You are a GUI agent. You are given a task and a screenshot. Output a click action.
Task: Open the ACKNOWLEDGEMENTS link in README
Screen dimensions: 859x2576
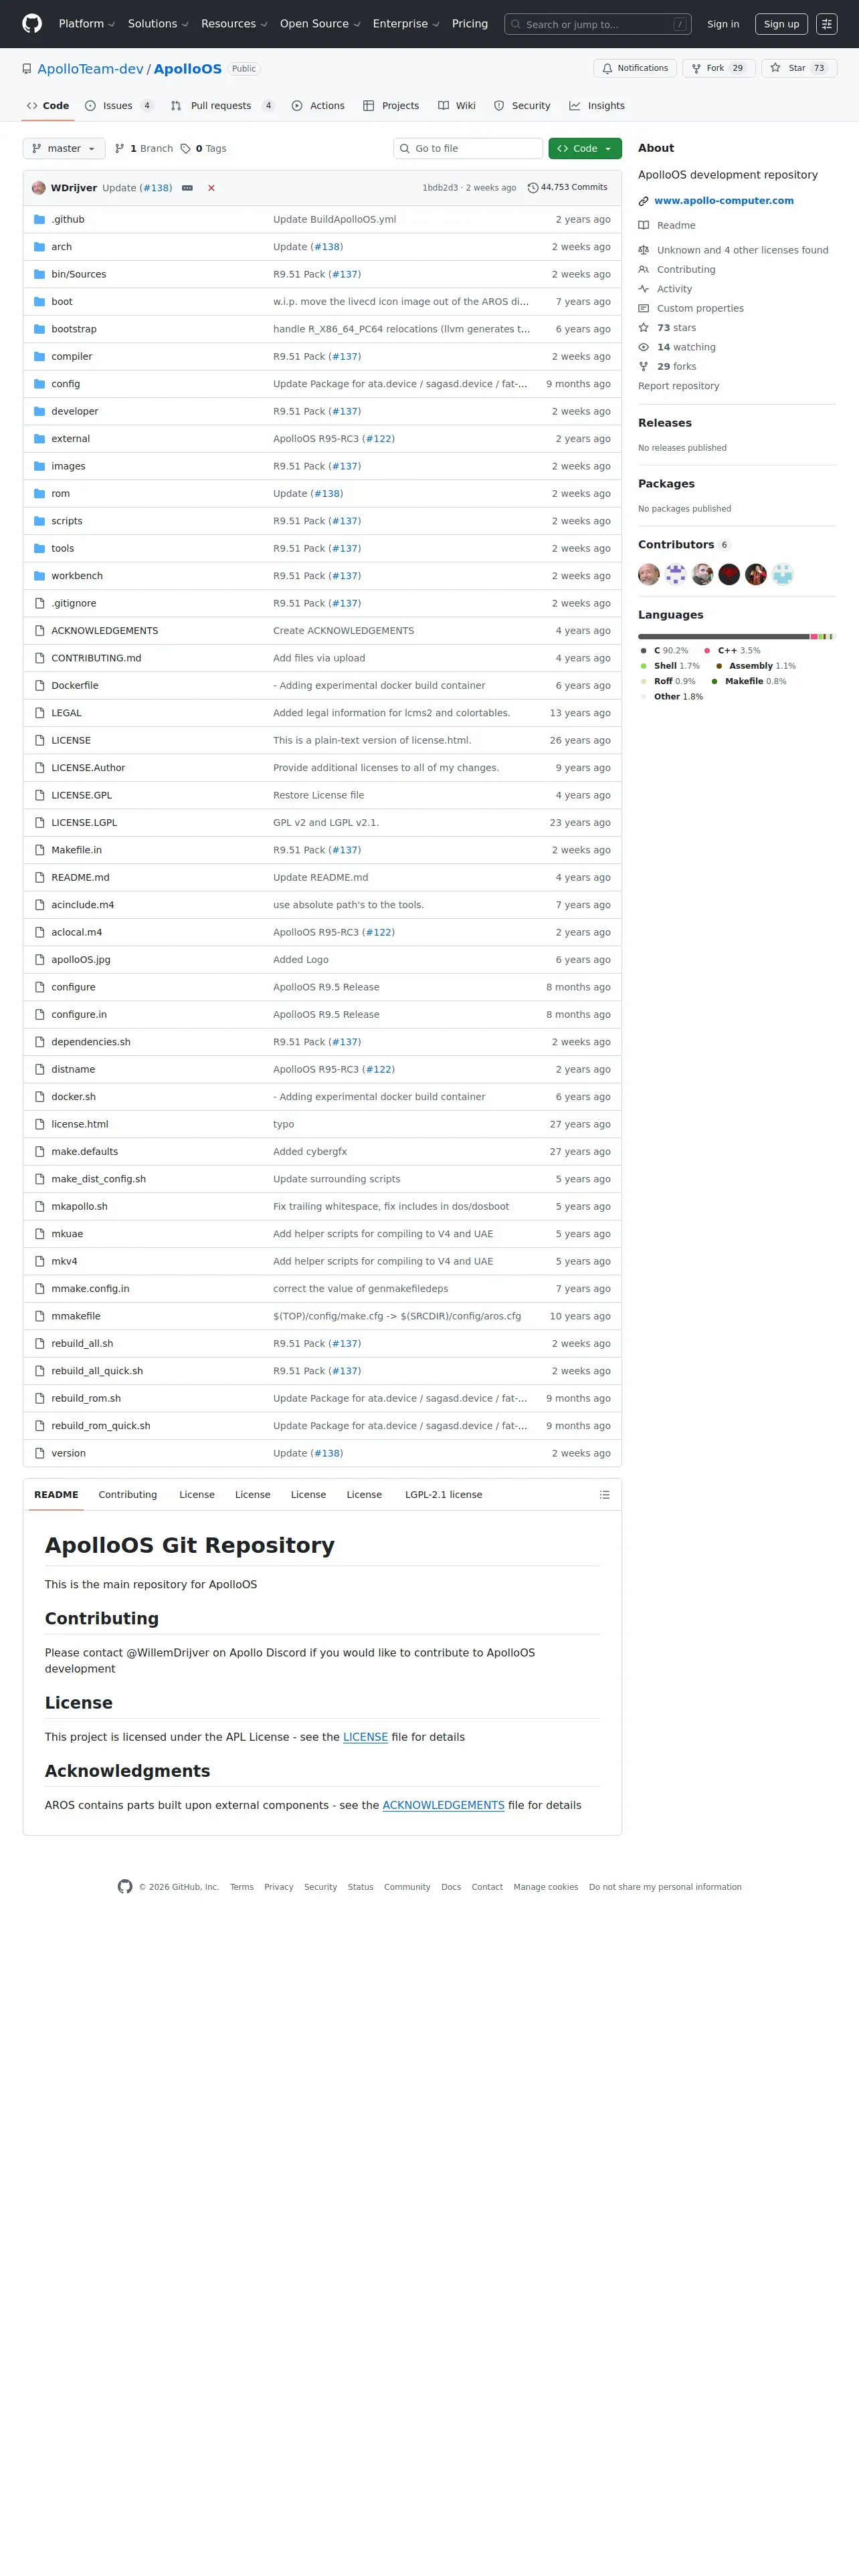pyautogui.click(x=443, y=1805)
